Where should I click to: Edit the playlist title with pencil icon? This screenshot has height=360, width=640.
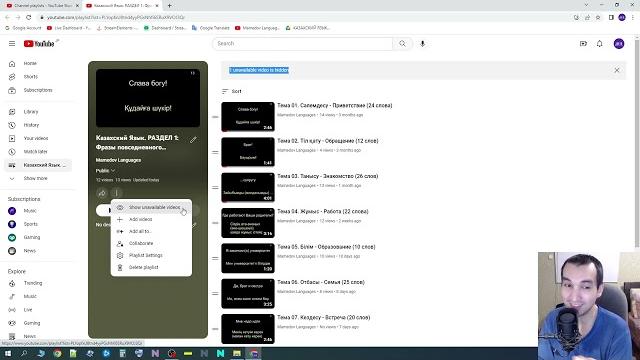(x=193, y=140)
